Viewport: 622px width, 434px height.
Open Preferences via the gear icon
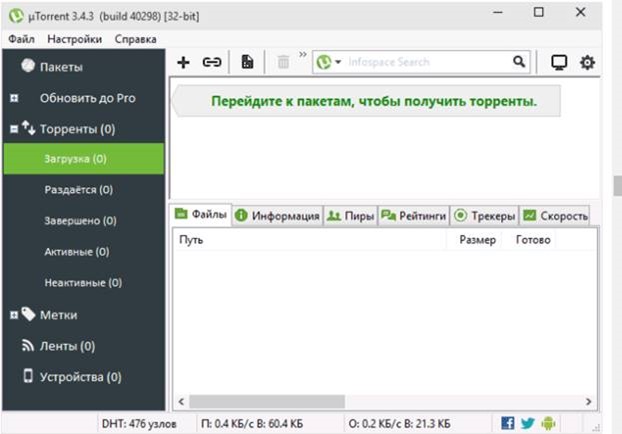click(587, 63)
